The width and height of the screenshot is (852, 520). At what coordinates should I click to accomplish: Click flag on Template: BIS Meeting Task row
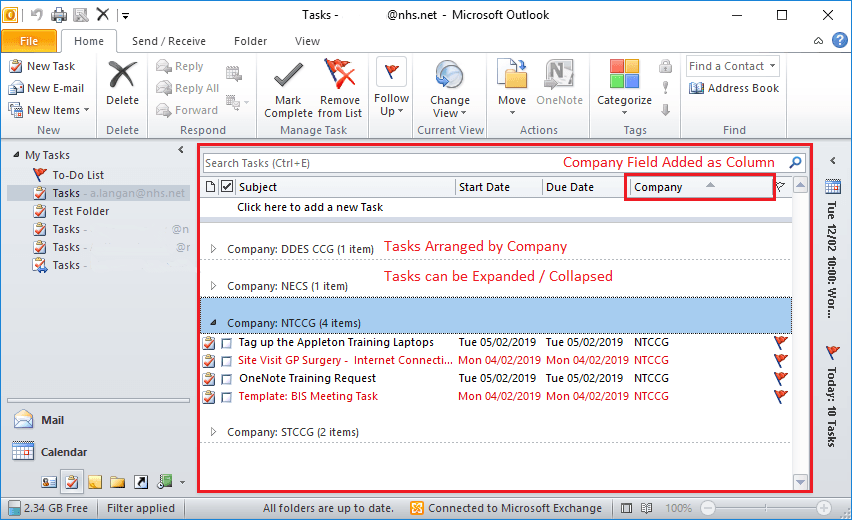click(x=781, y=397)
